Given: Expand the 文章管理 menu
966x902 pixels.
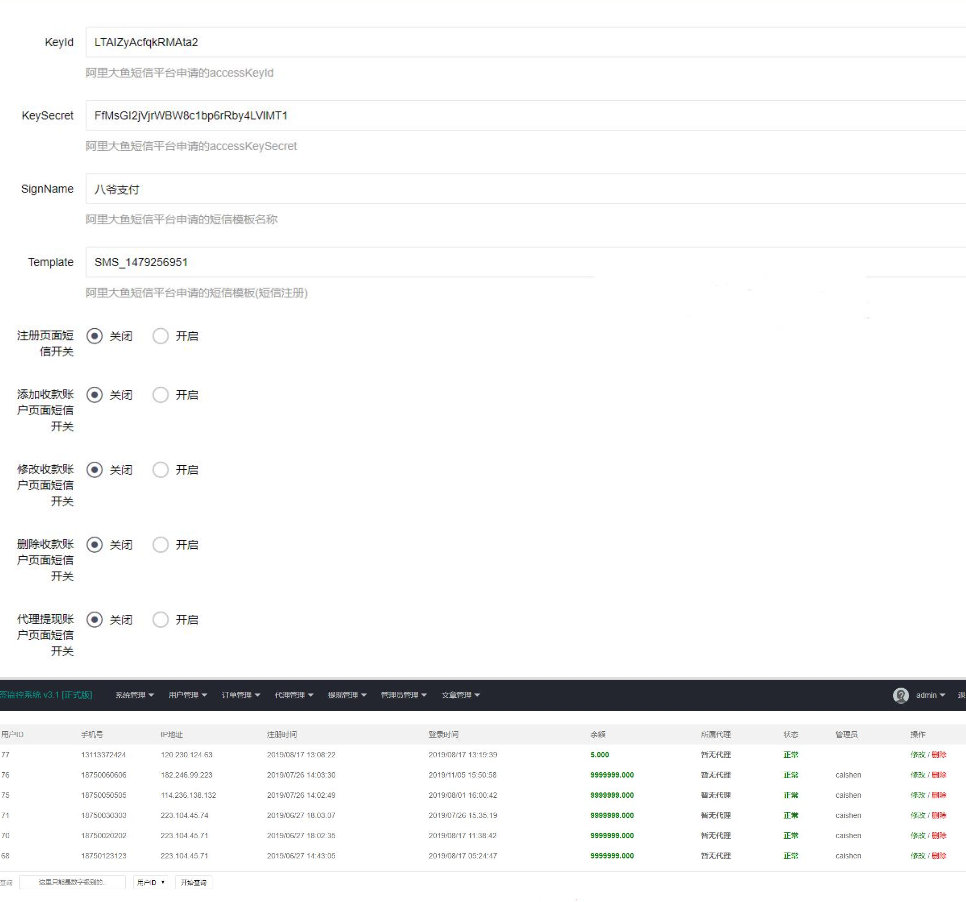Looking at the screenshot, I should point(459,695).
